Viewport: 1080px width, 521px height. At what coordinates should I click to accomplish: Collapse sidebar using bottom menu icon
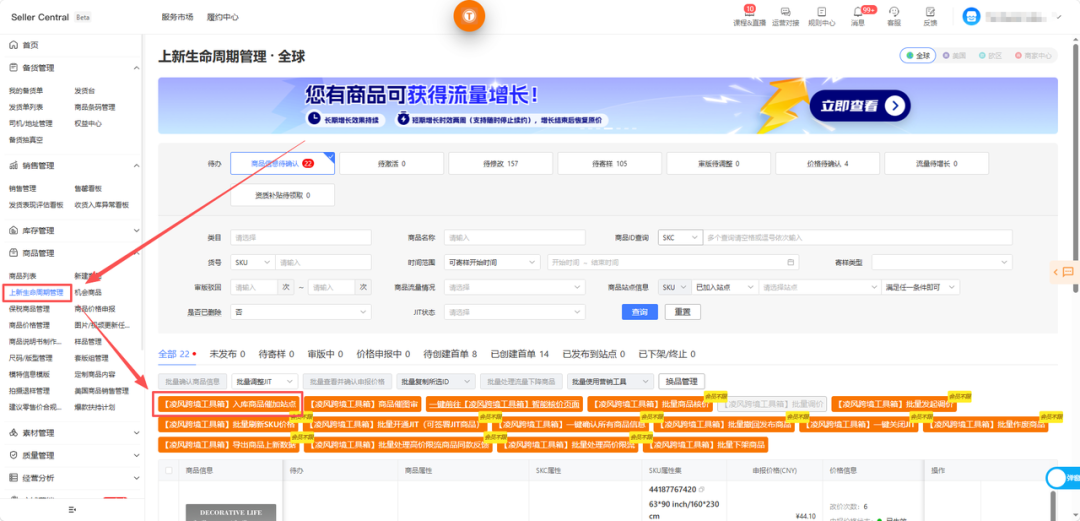pos(72,509)
